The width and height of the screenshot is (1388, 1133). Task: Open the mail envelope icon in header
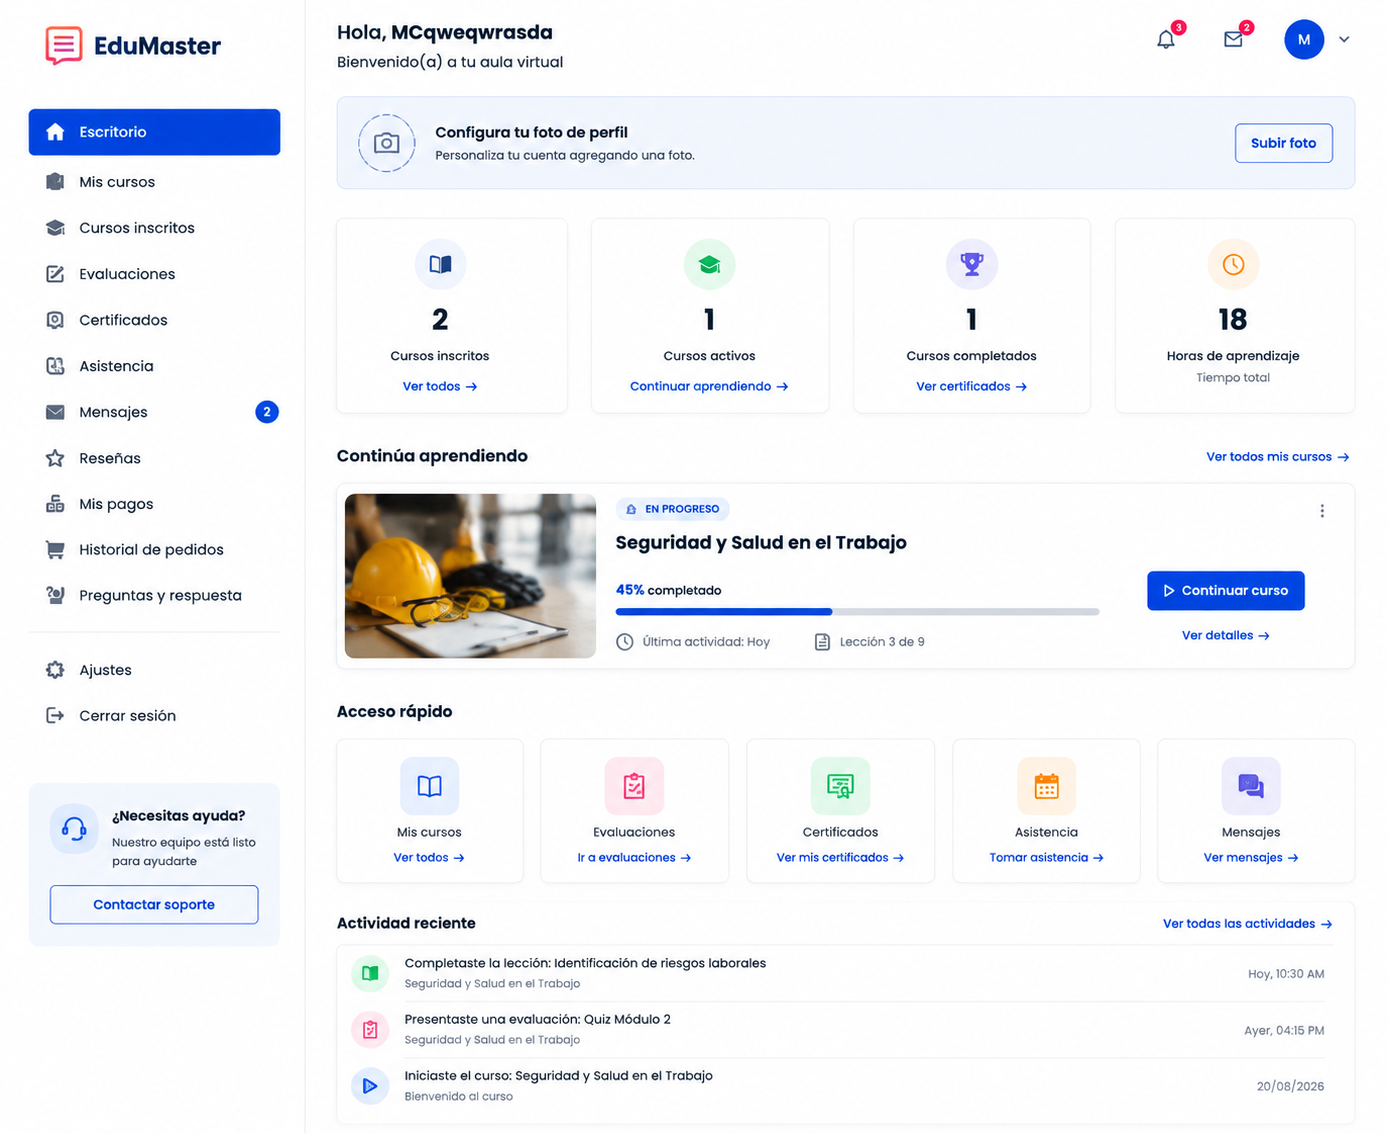click(x=1233, y=39)
